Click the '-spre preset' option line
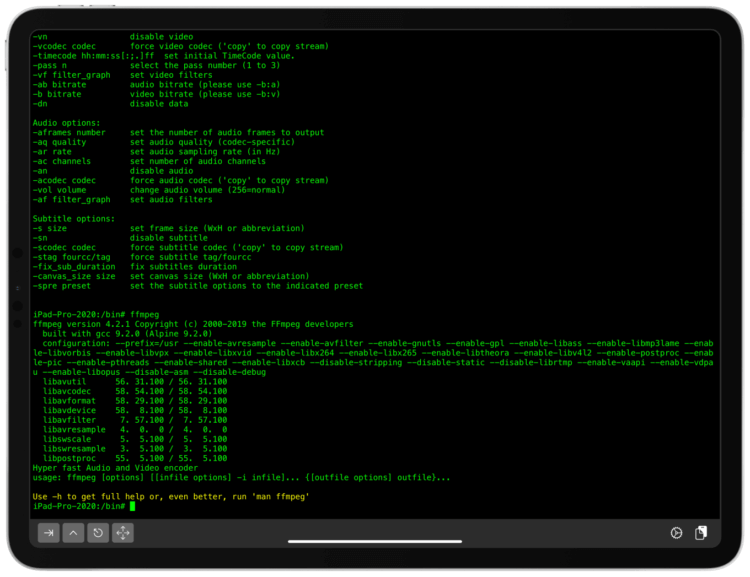 (x=198, y=285)
